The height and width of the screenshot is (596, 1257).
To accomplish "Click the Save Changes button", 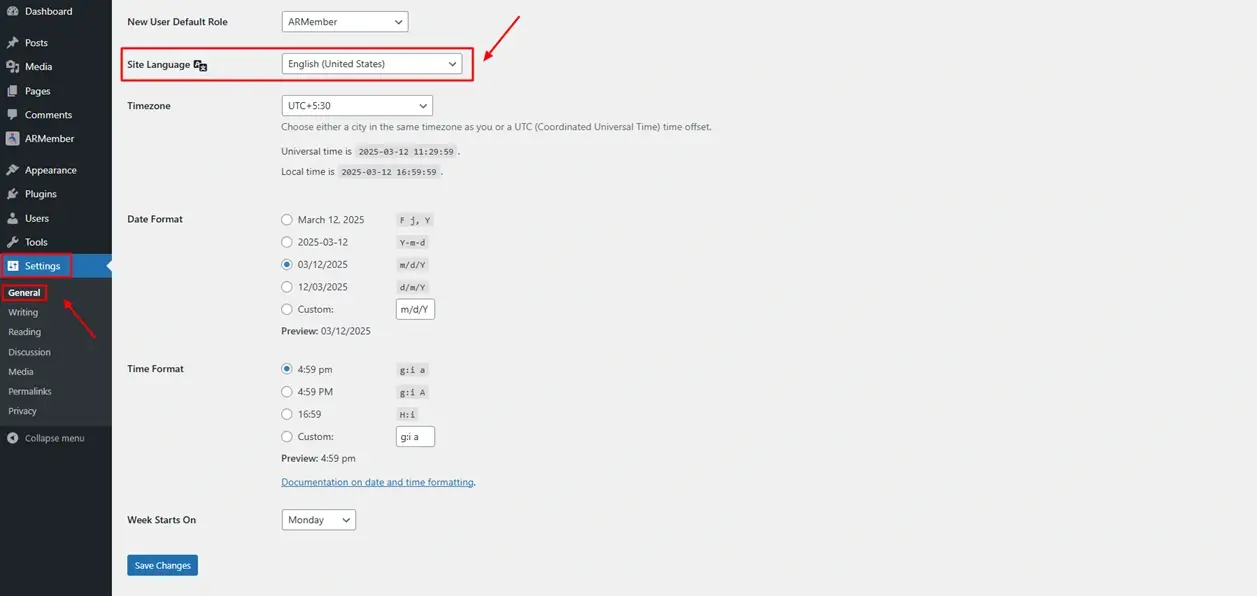I will point(162,565).
